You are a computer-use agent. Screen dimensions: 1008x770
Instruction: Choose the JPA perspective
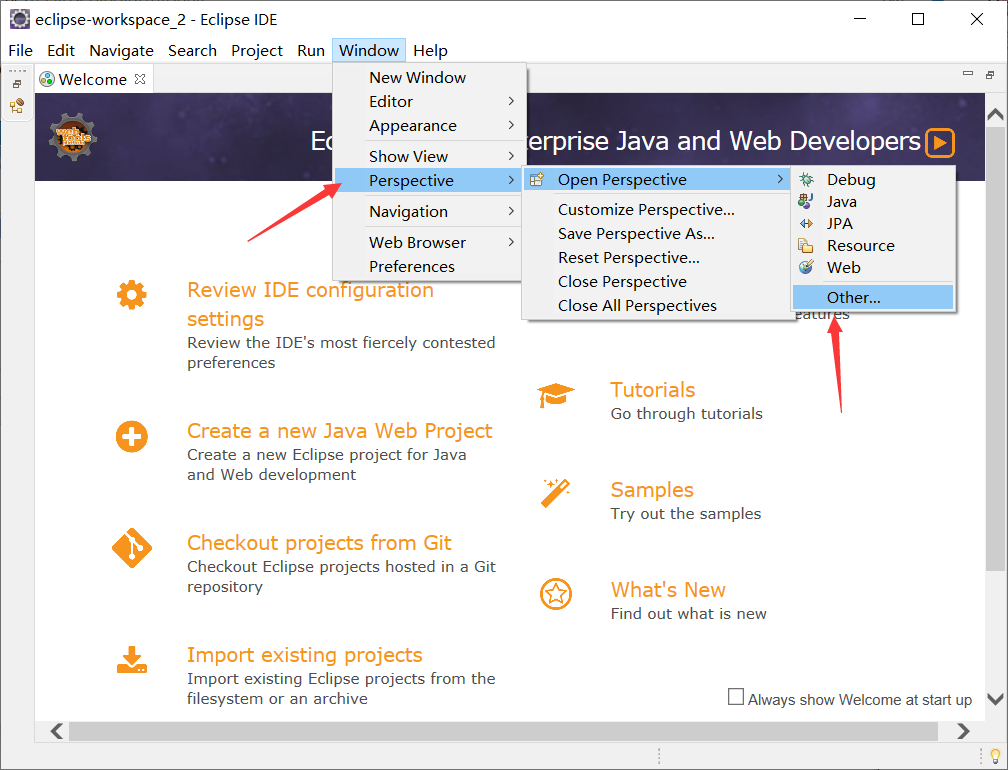point(873,224)
